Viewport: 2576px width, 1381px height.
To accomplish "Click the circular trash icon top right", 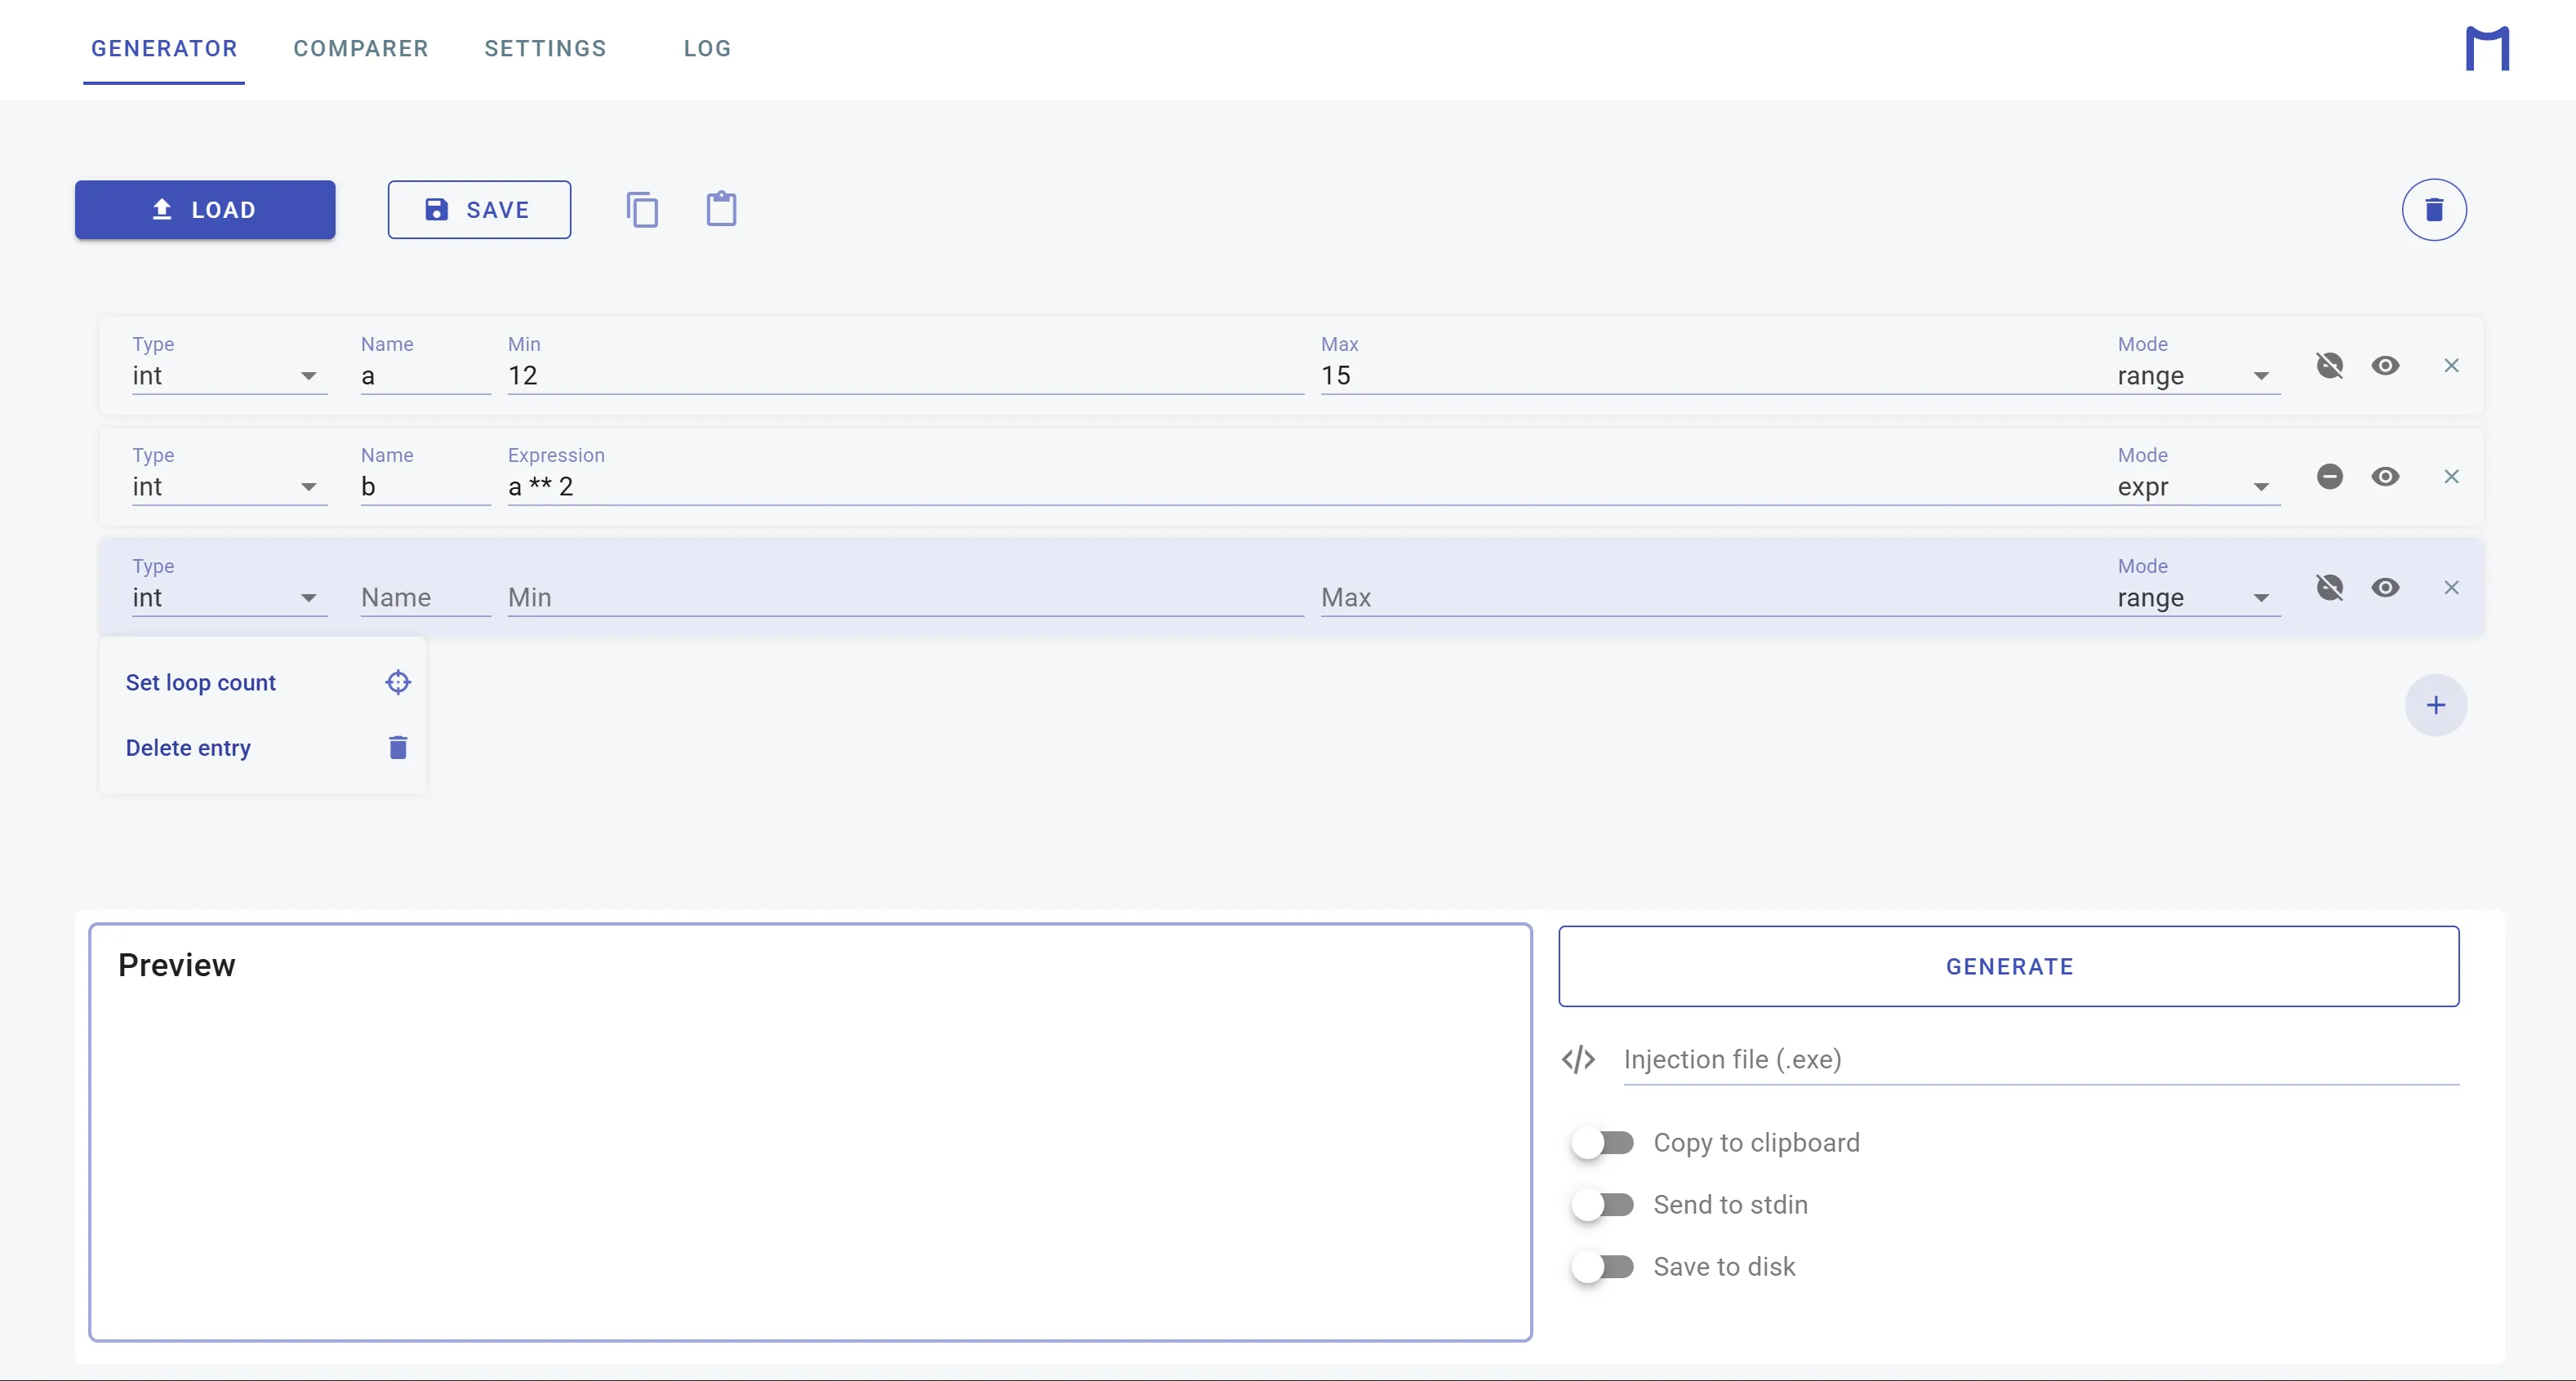I will tap(2433, 210).
